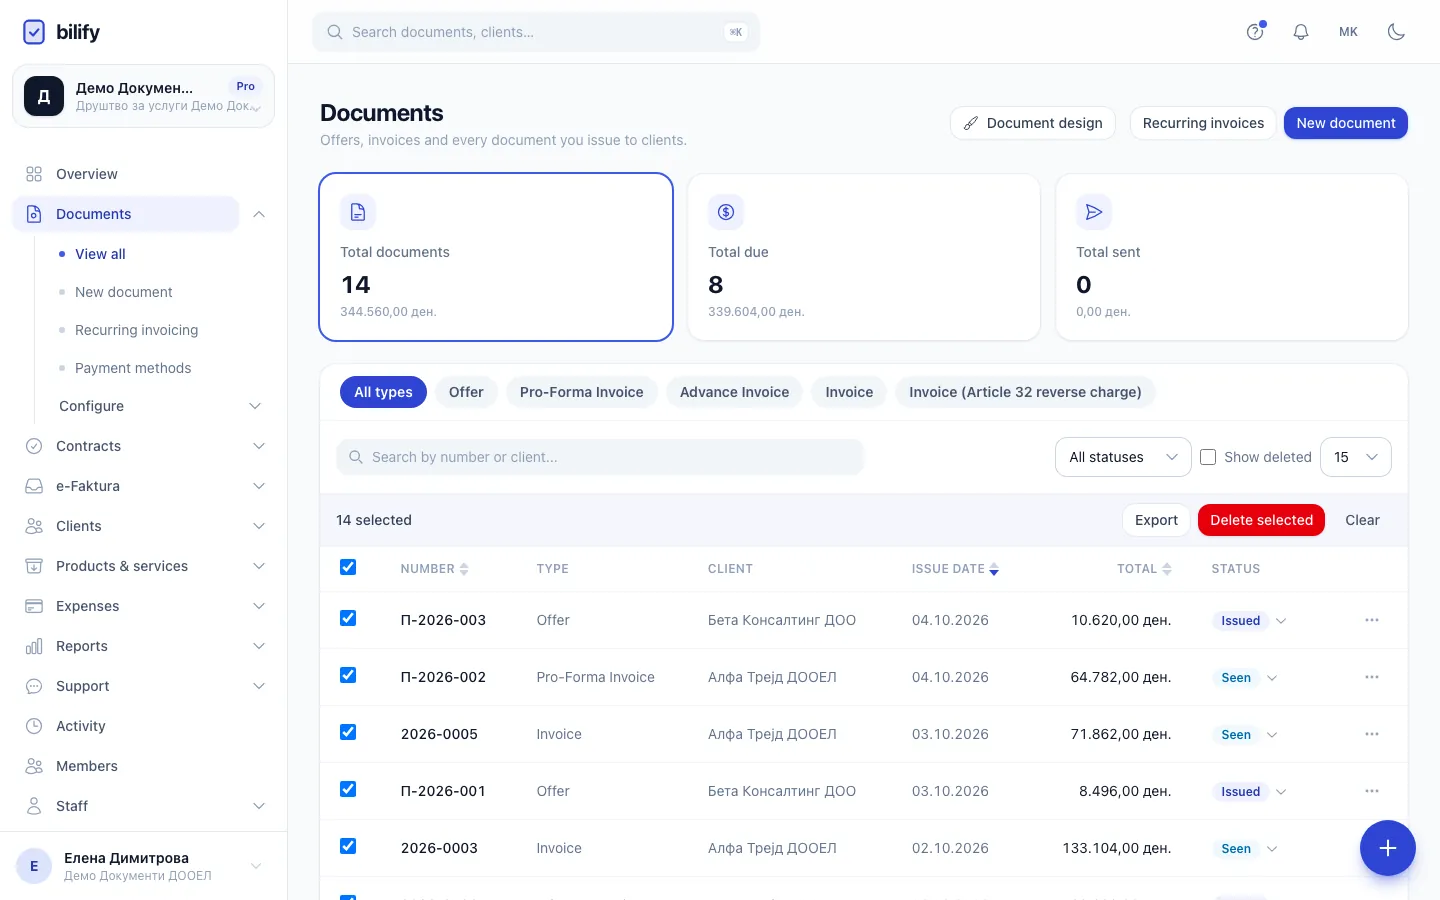Open the All statuses dropdown

pyautogui.click(x=1123, y=457)
